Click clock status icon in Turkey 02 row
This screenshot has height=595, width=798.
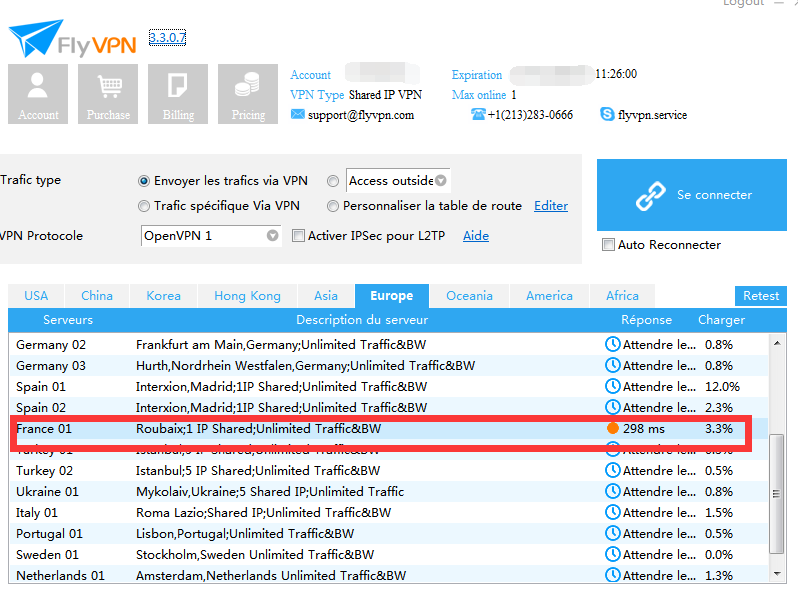[613, 470]
